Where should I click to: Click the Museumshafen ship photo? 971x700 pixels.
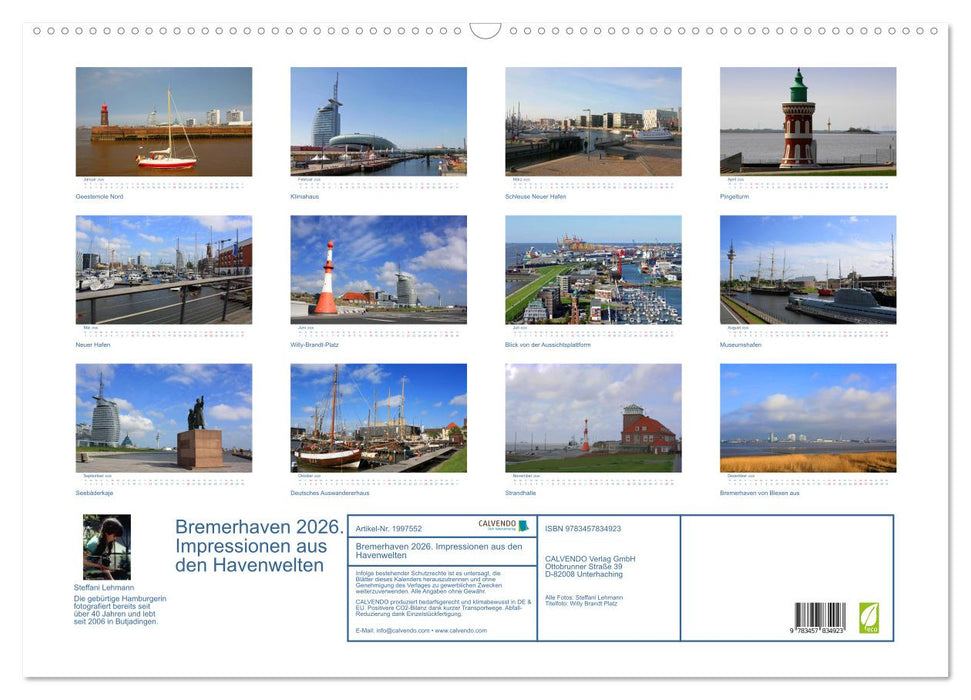coord(804,272)
